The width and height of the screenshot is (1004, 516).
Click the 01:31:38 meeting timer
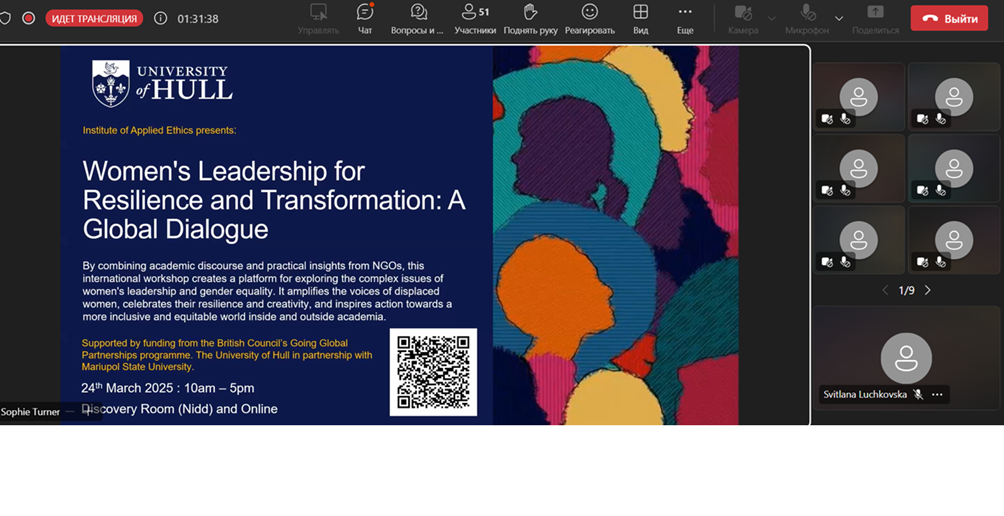[x=198, y=19]
